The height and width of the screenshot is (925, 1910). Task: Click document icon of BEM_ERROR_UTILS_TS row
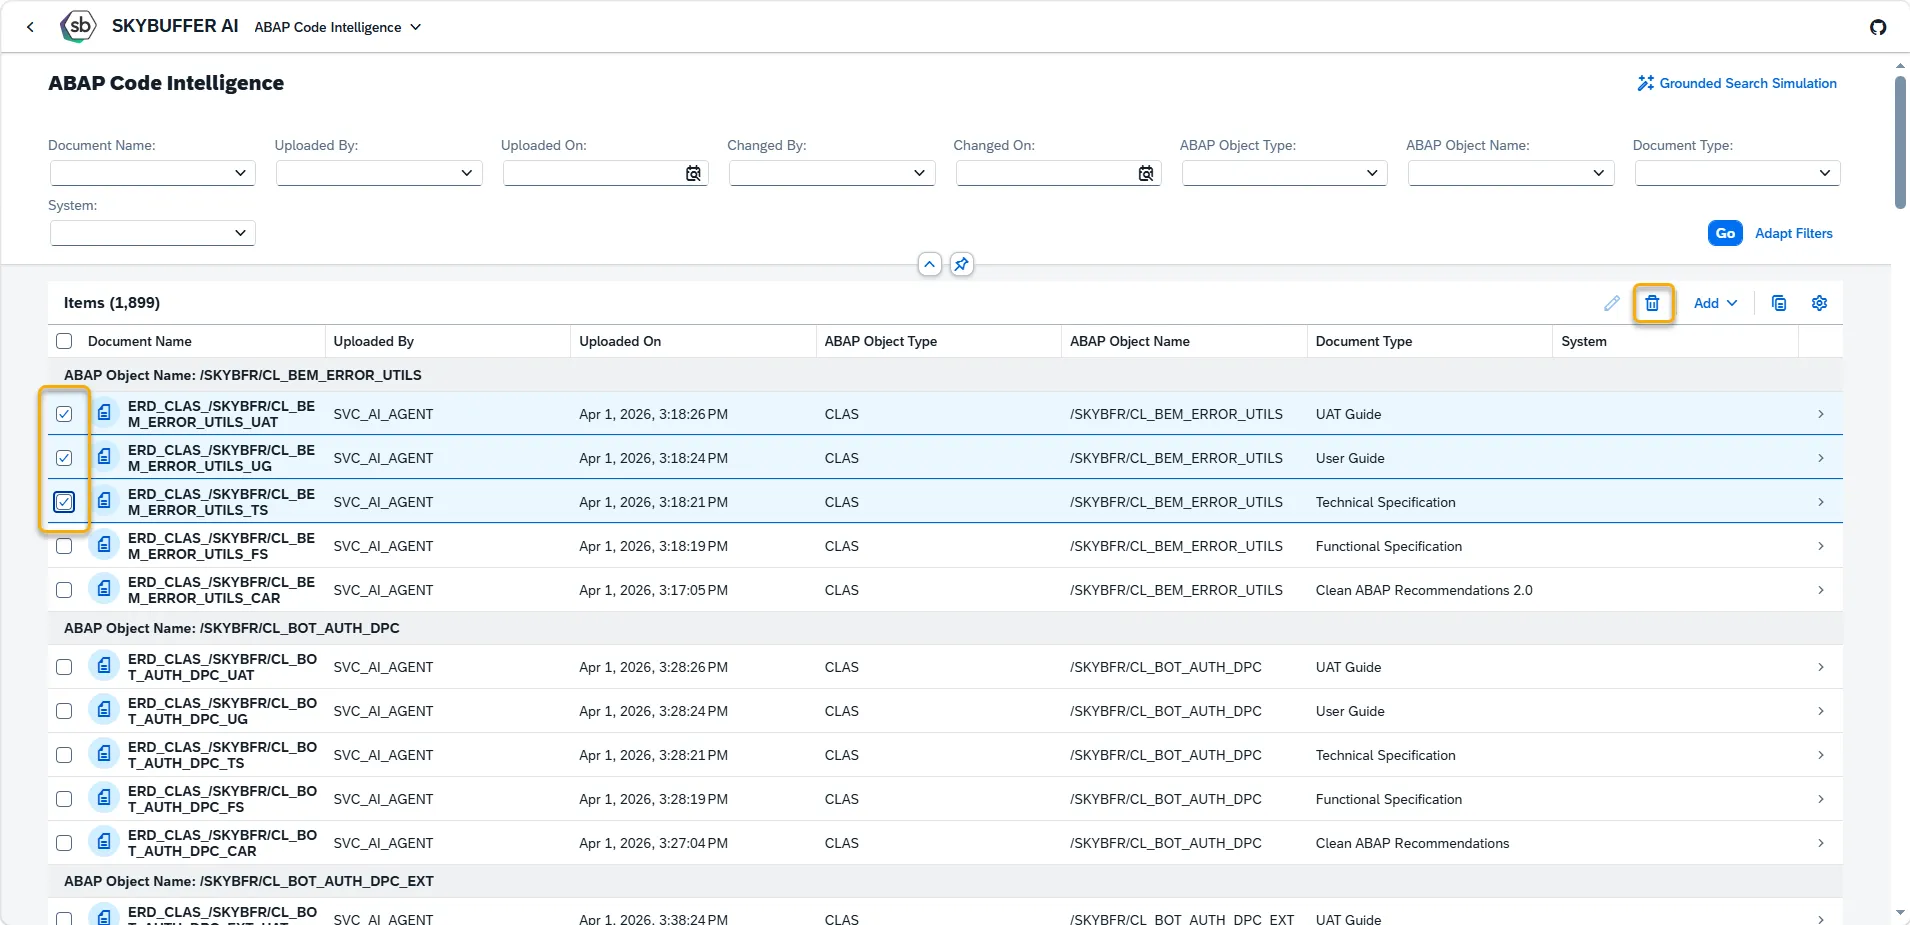click(x=104, y=501)
